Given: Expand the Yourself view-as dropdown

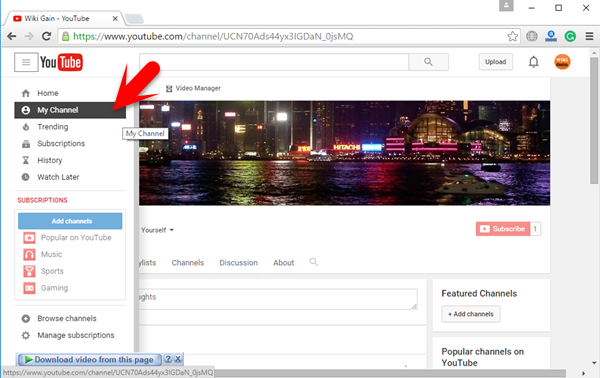Looking at the screenshot, I should click(x=157, y=230).
